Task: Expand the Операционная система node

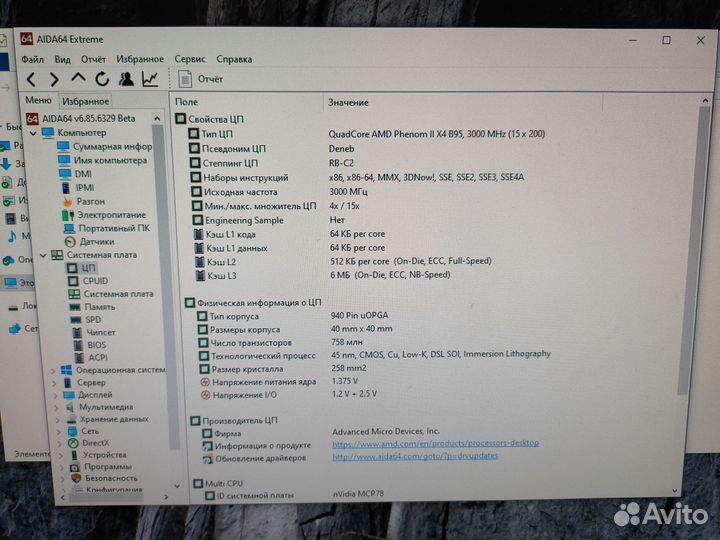Action: pyautogui.click(x=53, y=371)
